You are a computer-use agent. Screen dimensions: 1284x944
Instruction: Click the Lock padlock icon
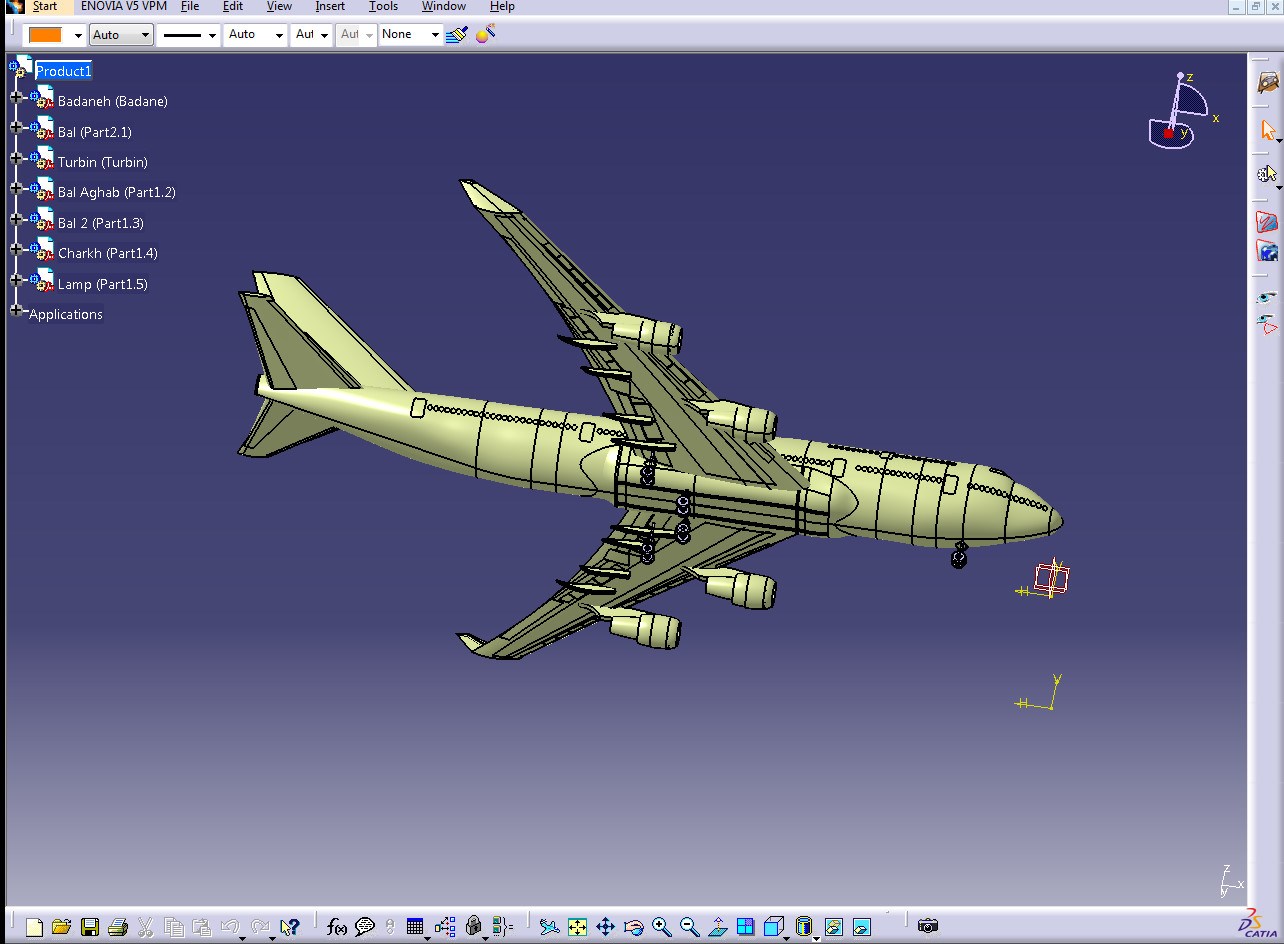474,927
